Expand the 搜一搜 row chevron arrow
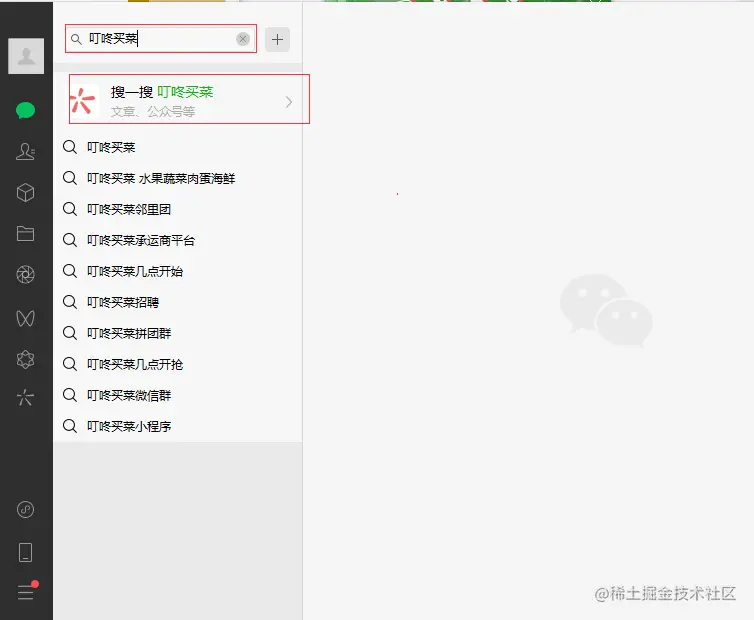 click(289, 102)
